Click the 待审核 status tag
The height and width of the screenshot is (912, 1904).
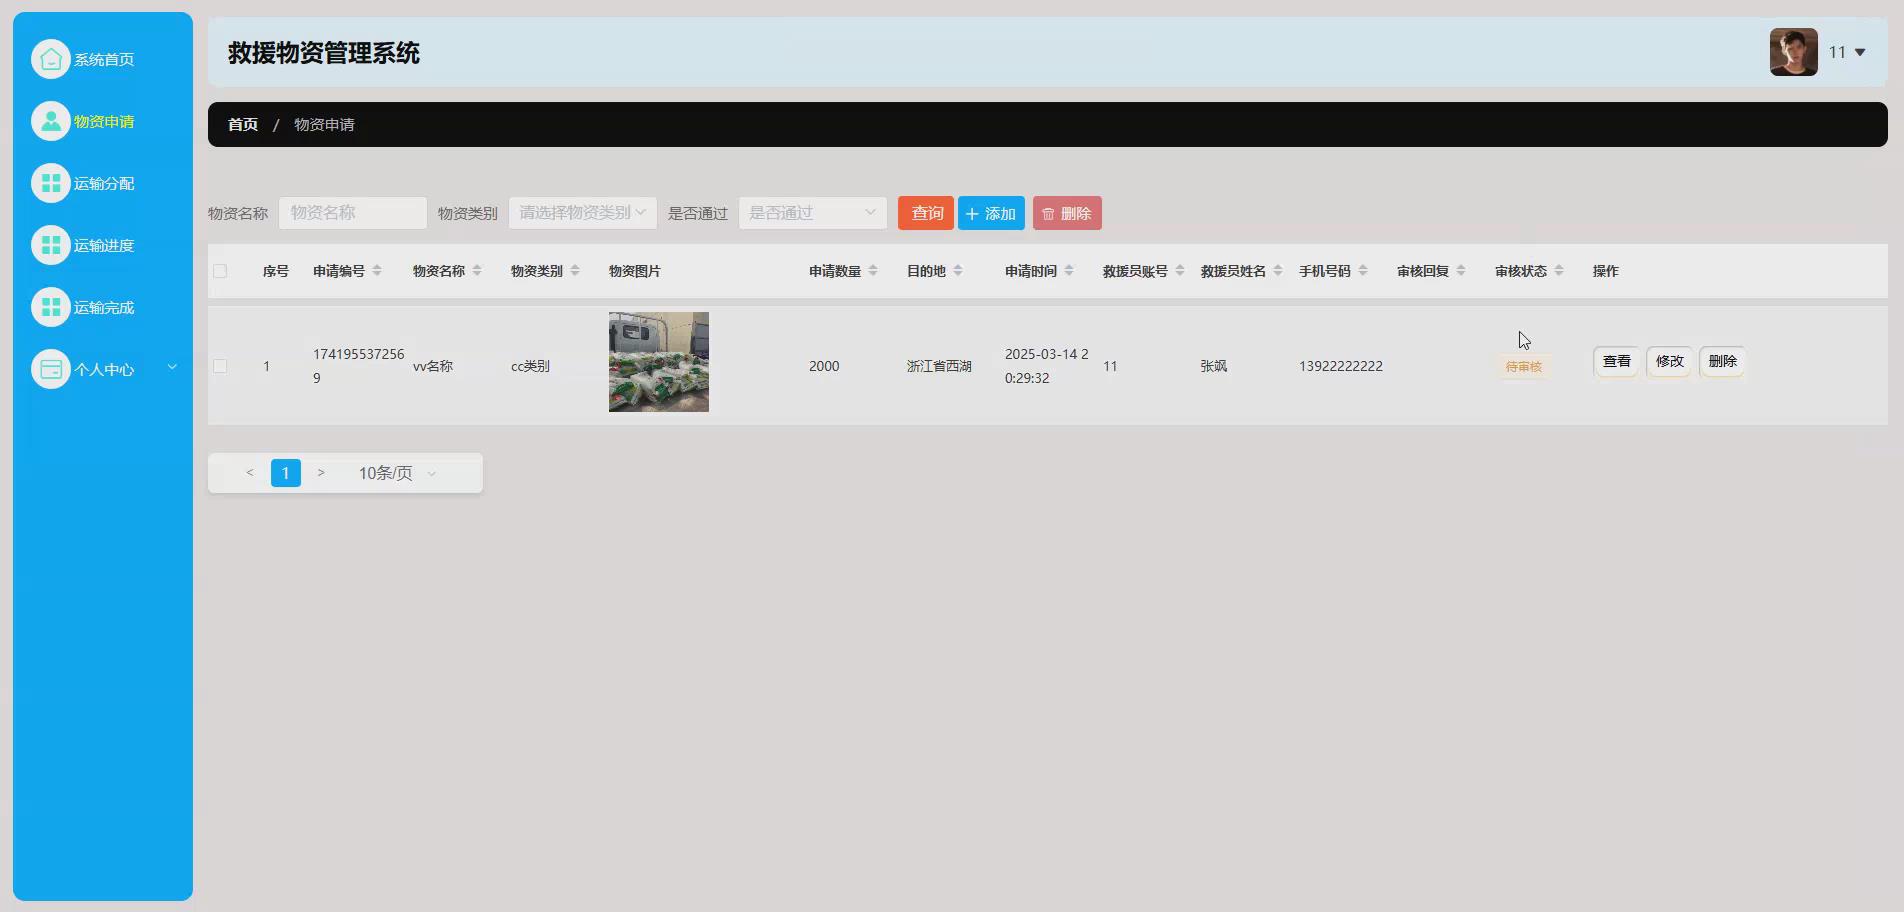pyautogui.click(x=1523, y=367)
